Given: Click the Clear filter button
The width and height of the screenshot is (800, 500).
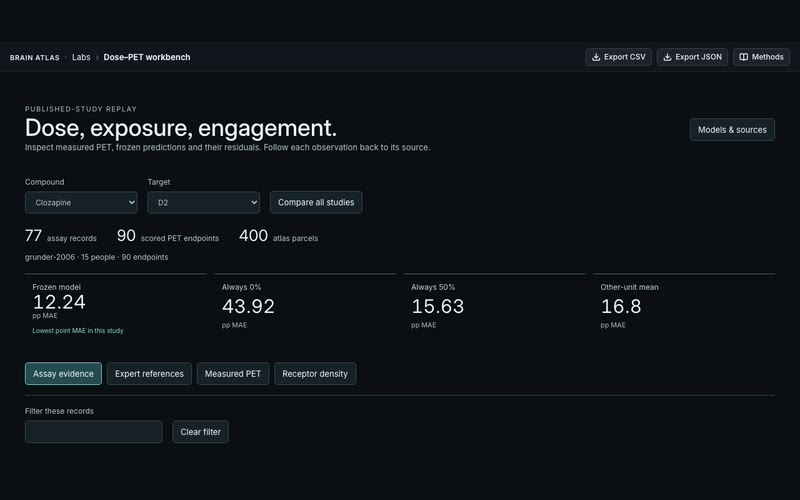Looking at the screenshot, I should pyautogui.click(x=201, y=432).
